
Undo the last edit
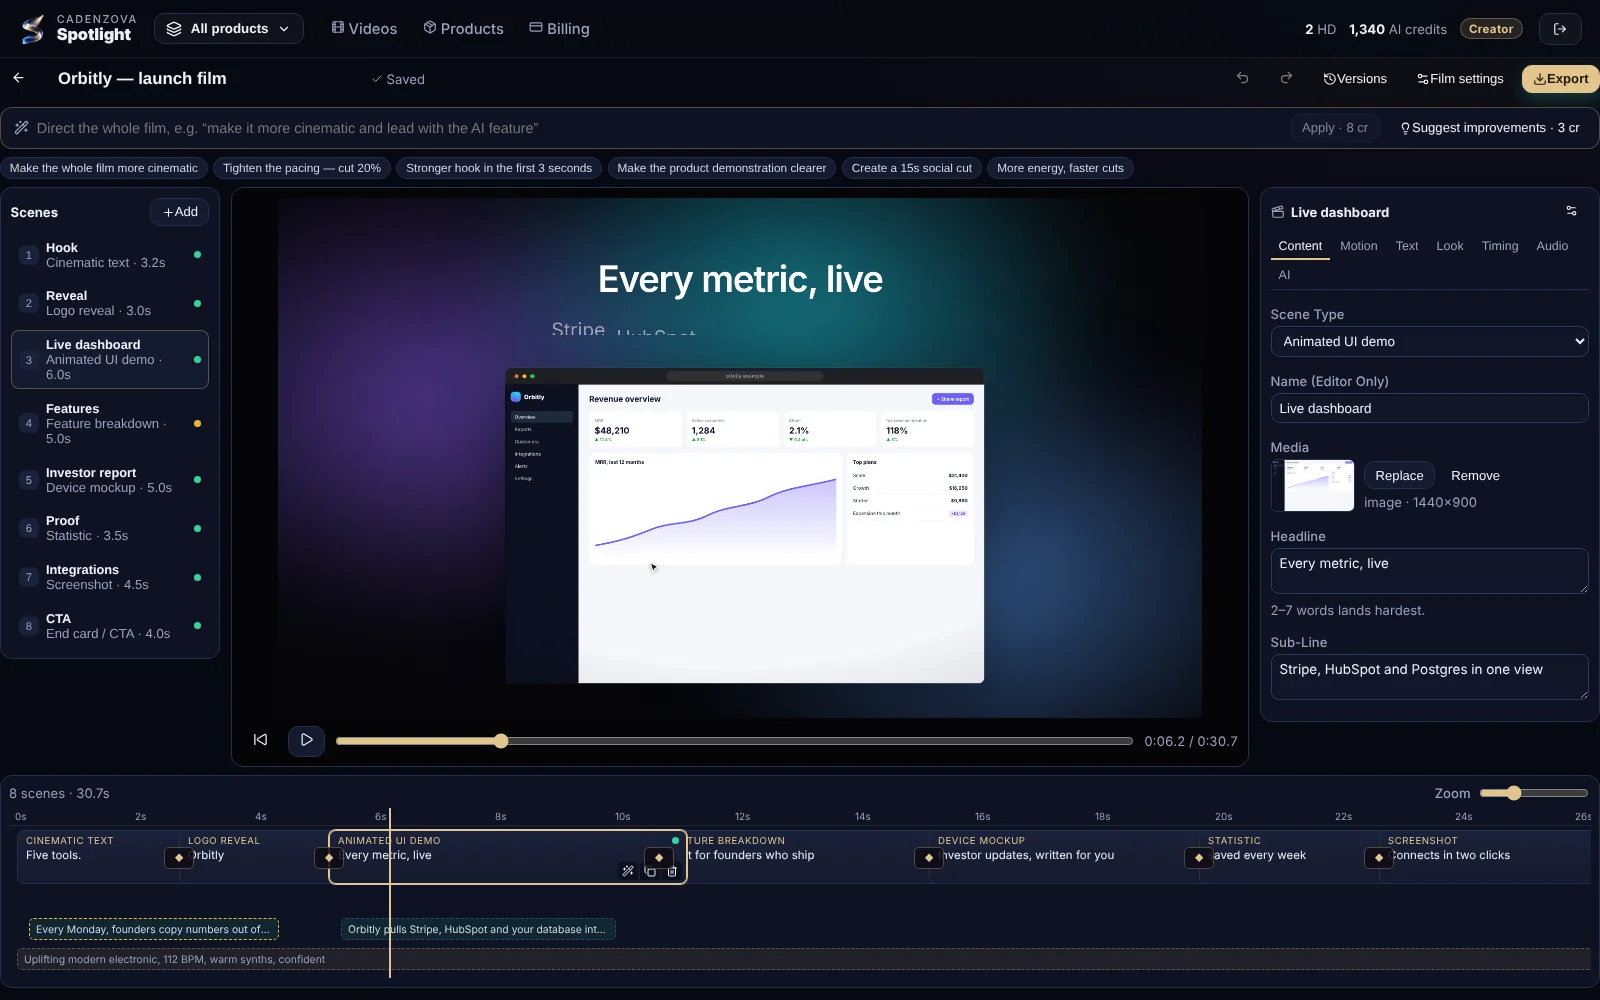[1242, 78]
